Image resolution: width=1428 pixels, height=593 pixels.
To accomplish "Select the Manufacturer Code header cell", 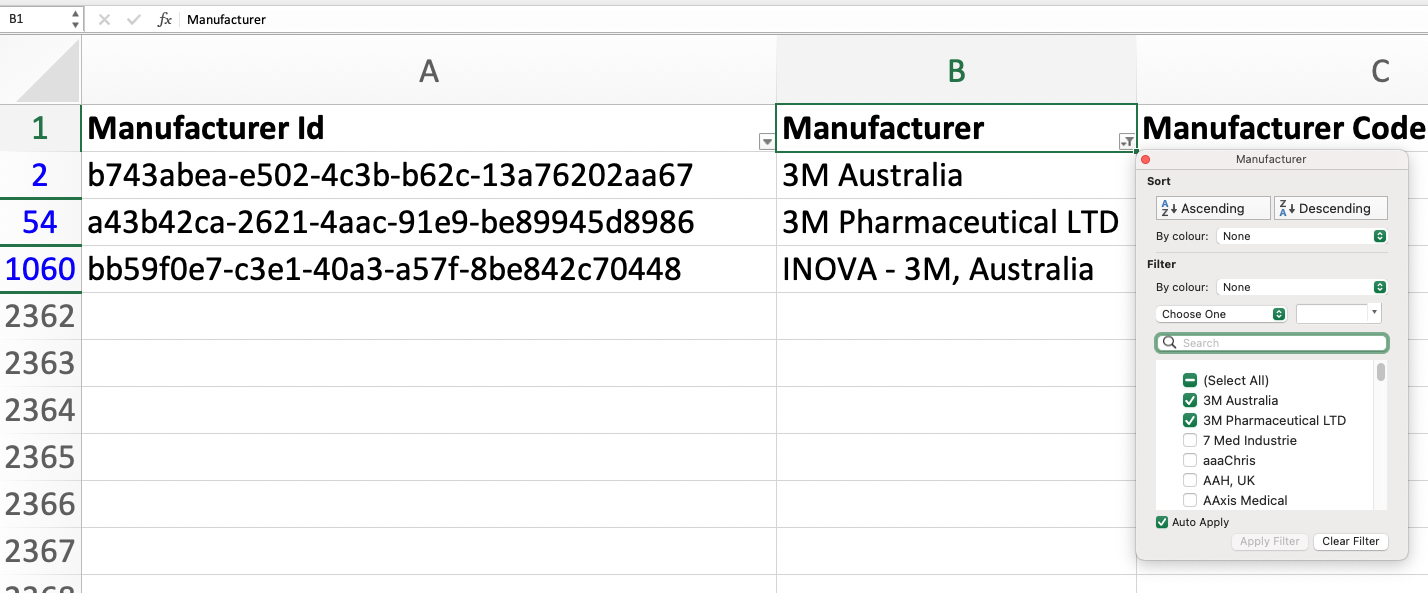I will 1282,128.
